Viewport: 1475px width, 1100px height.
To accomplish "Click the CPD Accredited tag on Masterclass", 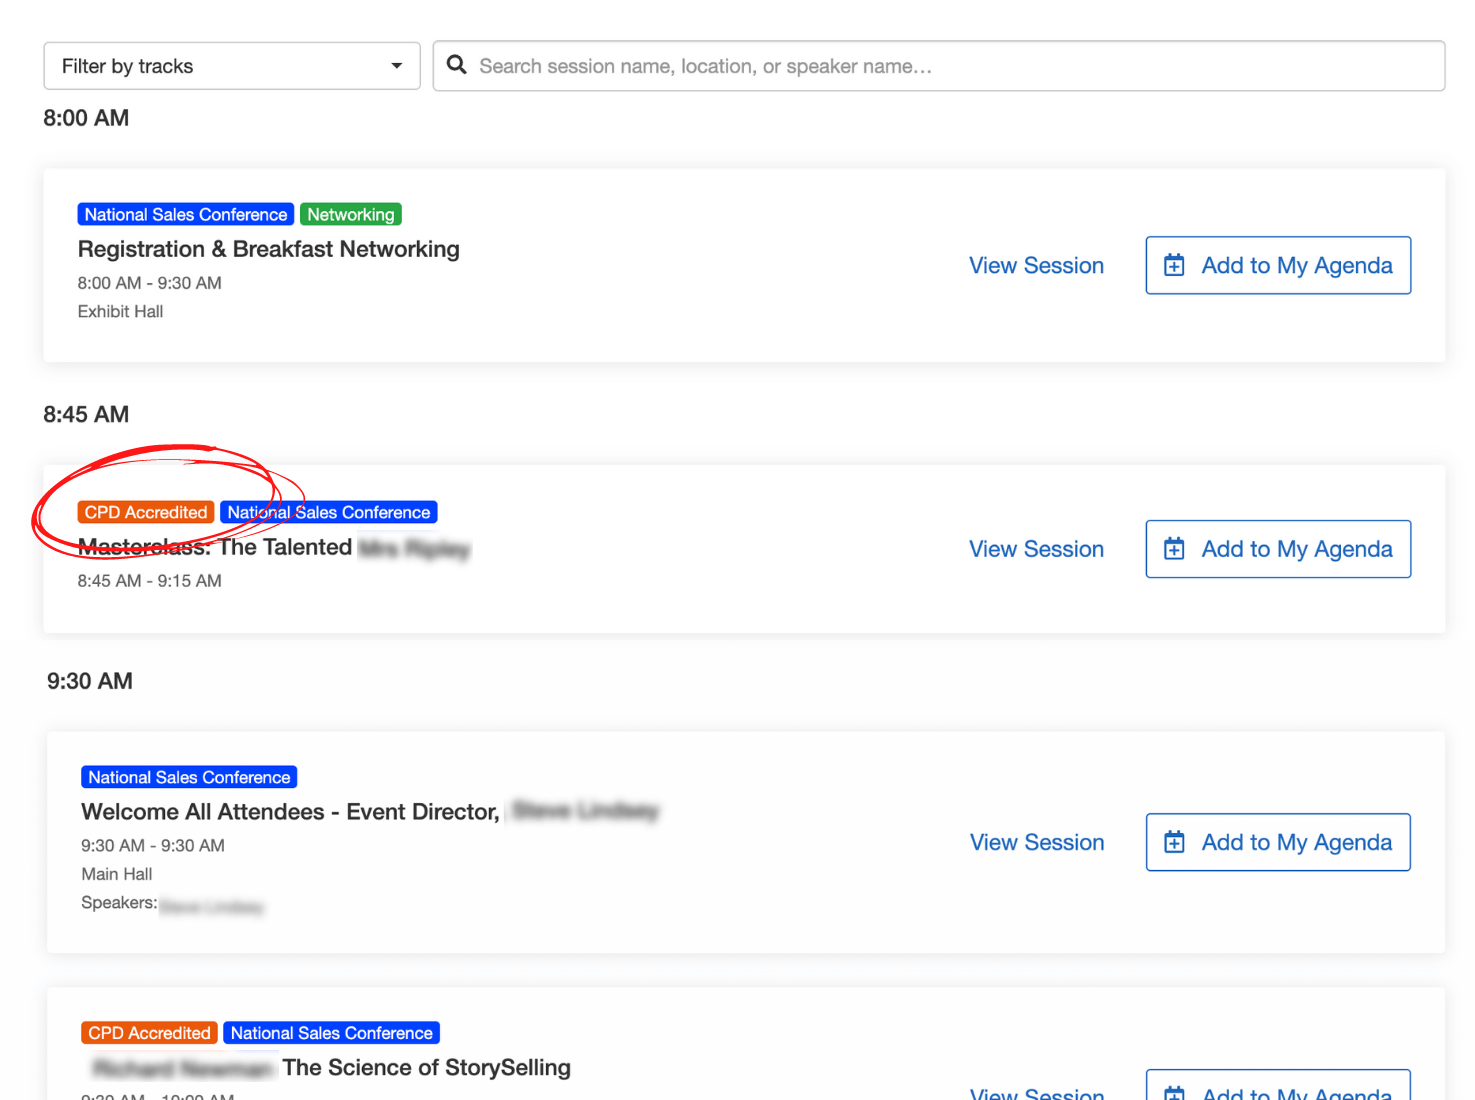I will (146, 513).
